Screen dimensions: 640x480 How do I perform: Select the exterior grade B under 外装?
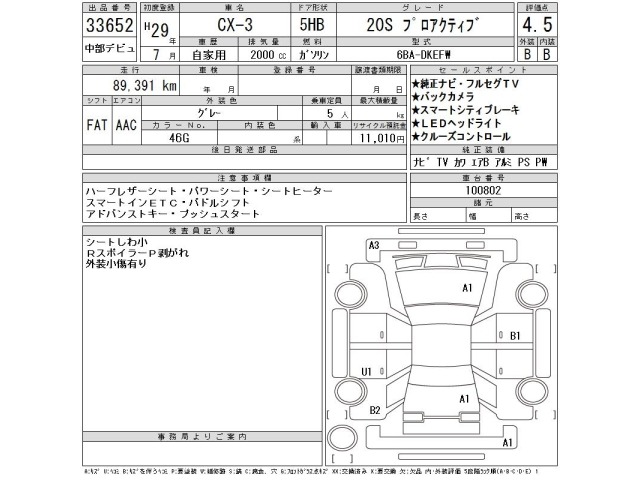[527, 54]
